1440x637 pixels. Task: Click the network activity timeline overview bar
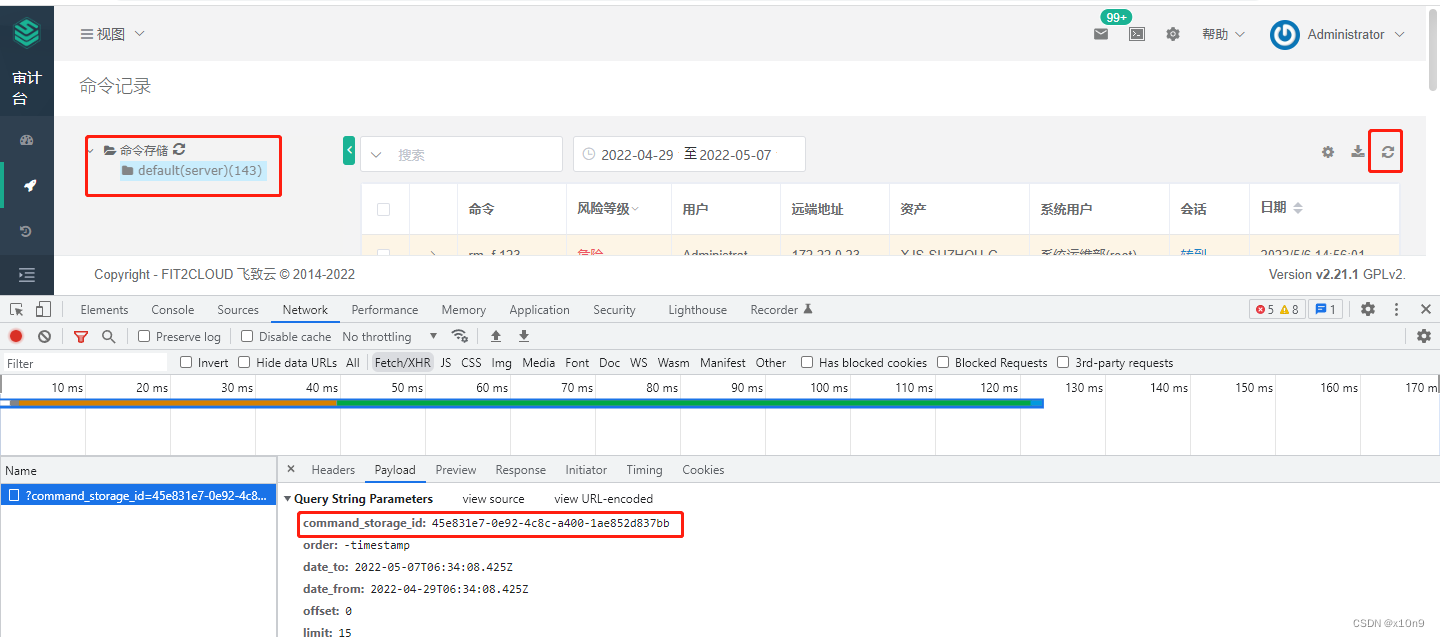pyautogui.click(x=520, y=403)
